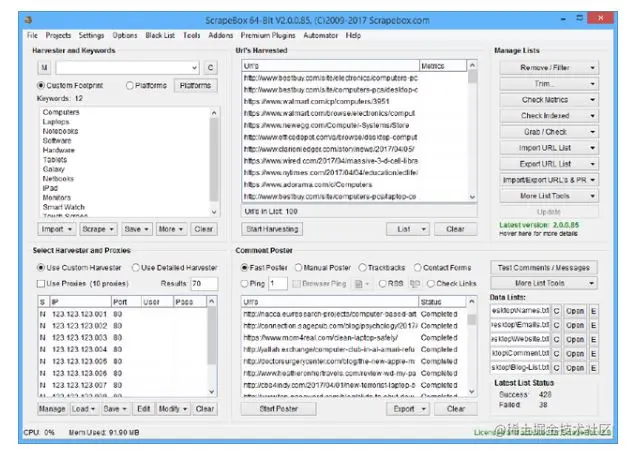This screenshot has width=625, height=451.
Task: Click the E button for the Website.txt data list
Action: (x=594, y=340)
